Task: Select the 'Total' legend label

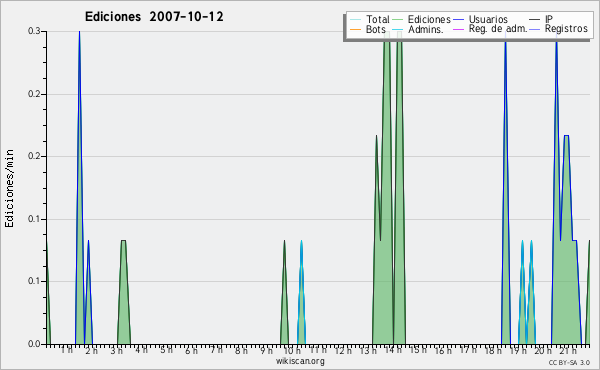Action: coord(378,19)
